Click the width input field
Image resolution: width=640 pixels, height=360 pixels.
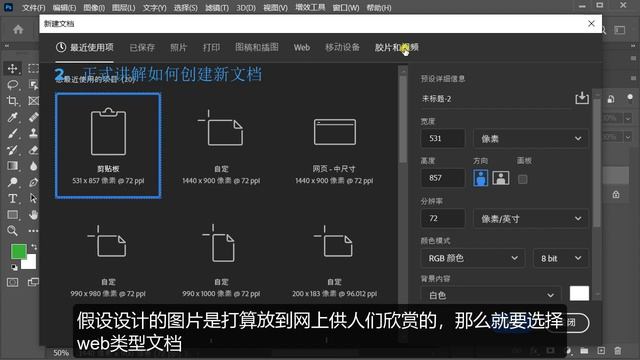443,138
